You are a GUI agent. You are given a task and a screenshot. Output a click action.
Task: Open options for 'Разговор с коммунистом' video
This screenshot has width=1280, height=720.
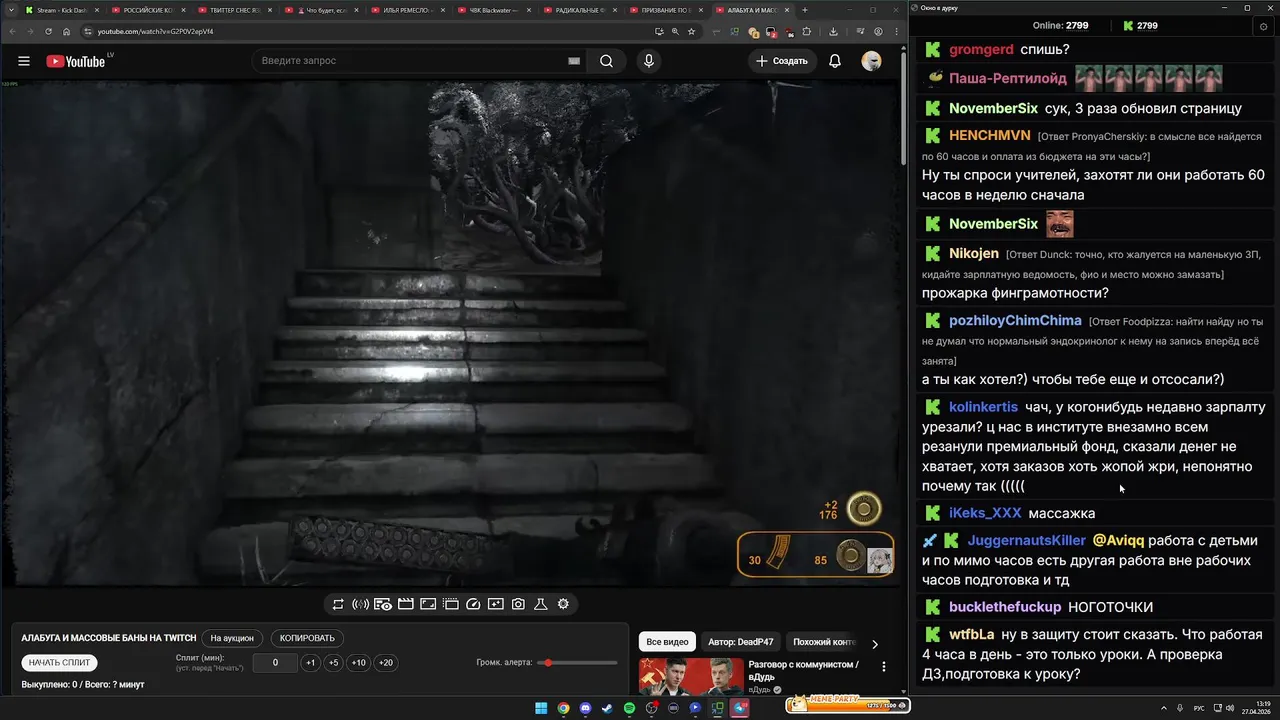[x=883, y=666]
